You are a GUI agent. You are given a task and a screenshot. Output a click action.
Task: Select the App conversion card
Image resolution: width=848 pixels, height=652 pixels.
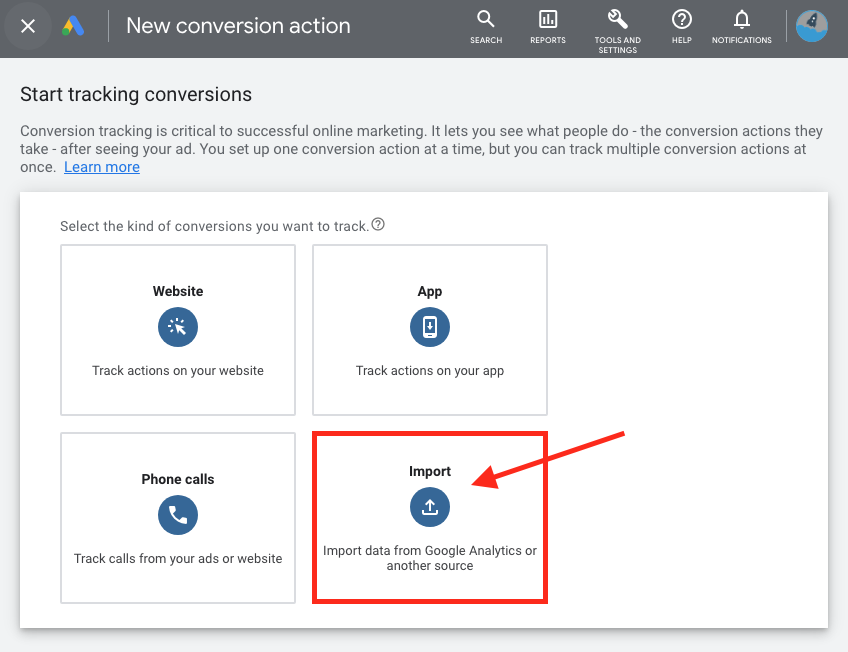(x=430, y=330)
